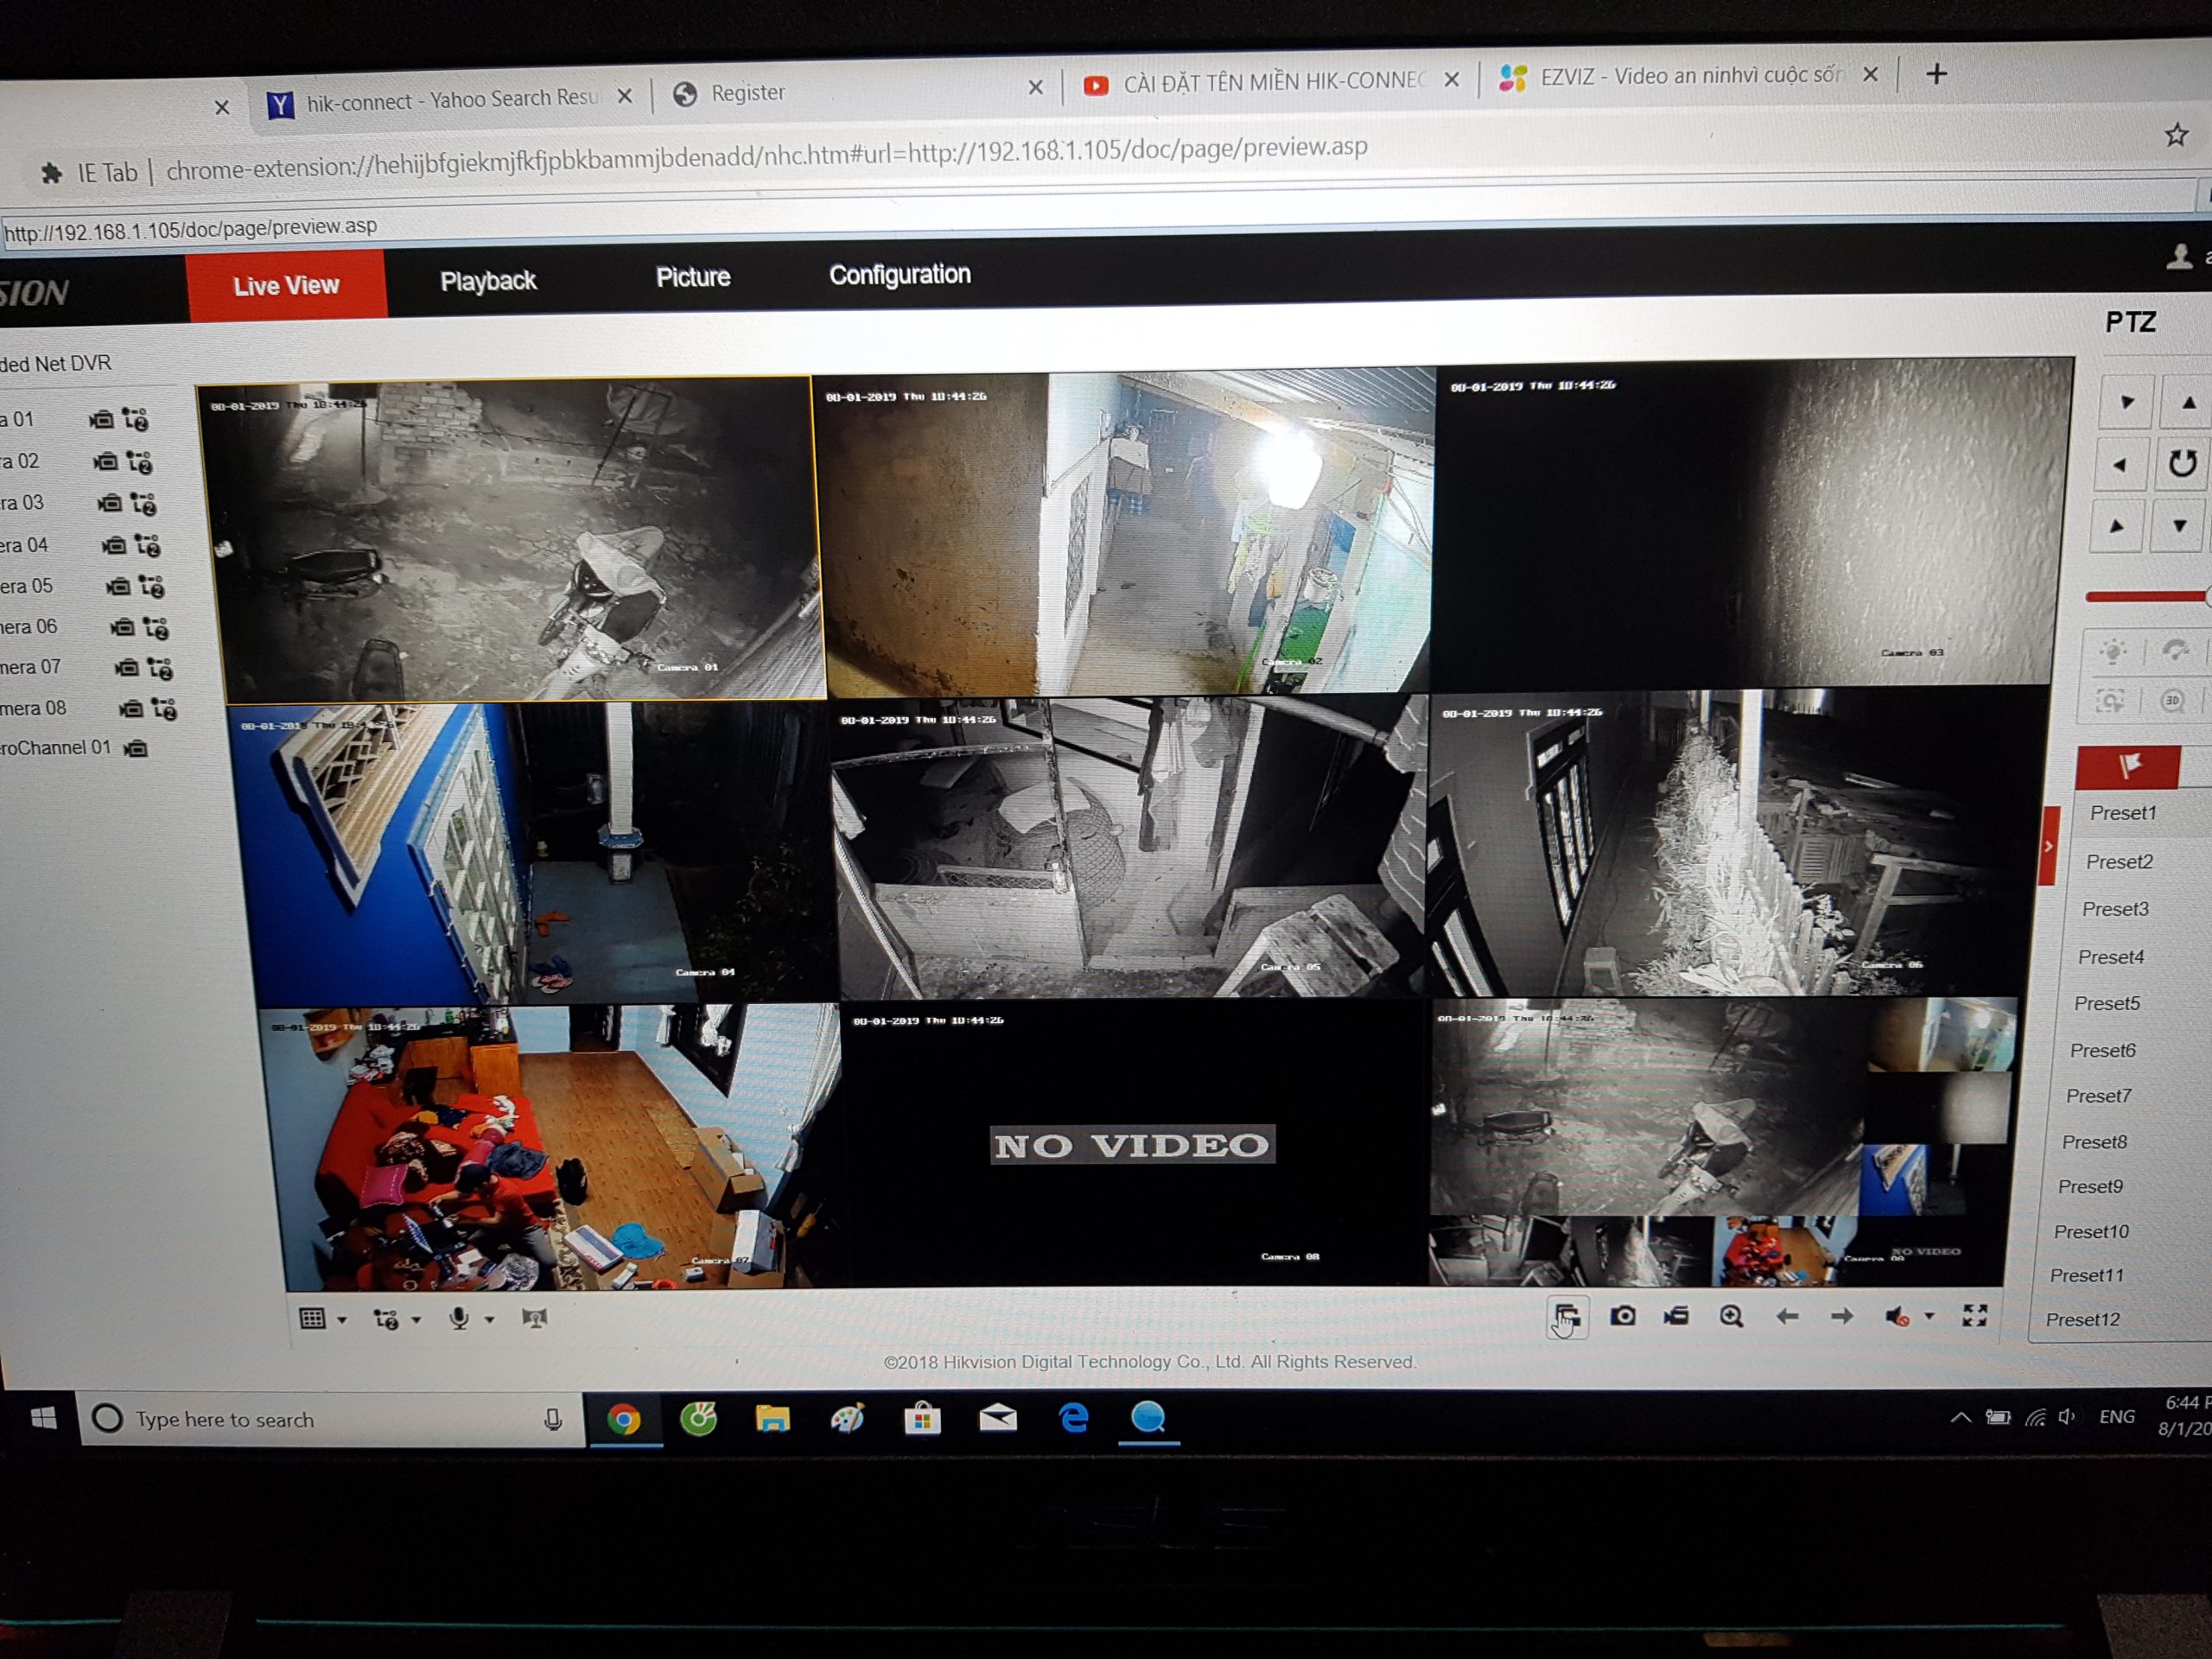Select Preset10 in PTZ list

[x=2090, y=1232]
